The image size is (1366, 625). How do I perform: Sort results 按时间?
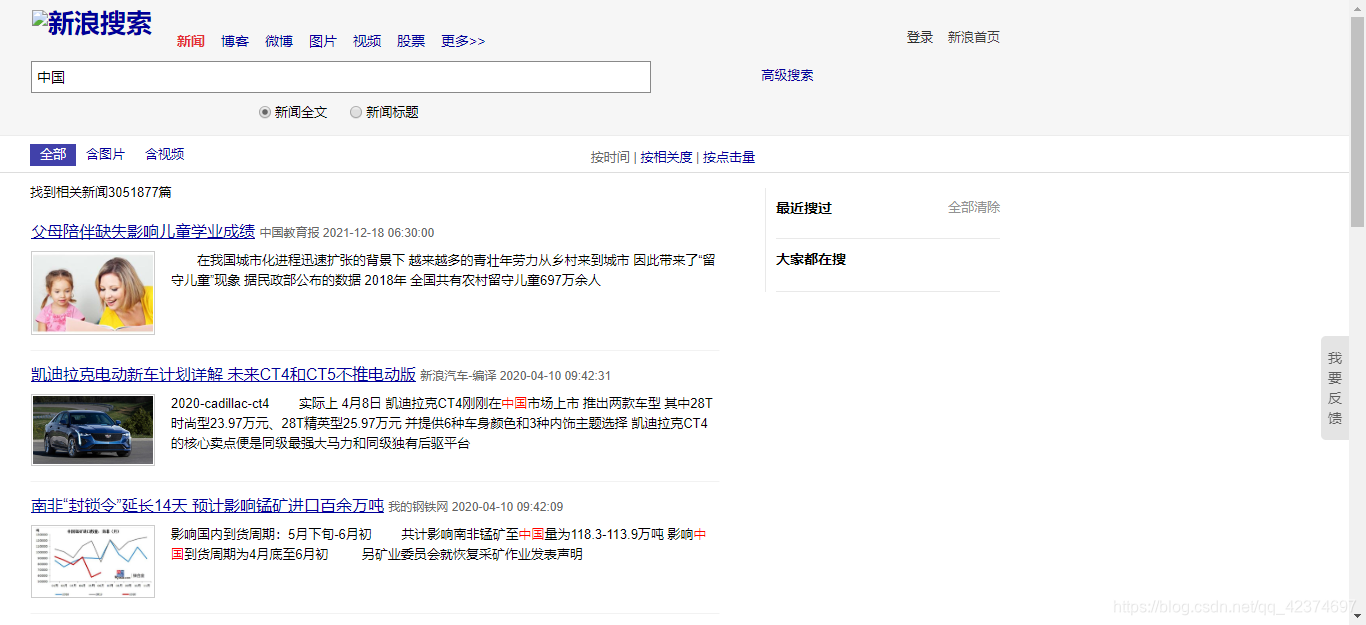610,157
